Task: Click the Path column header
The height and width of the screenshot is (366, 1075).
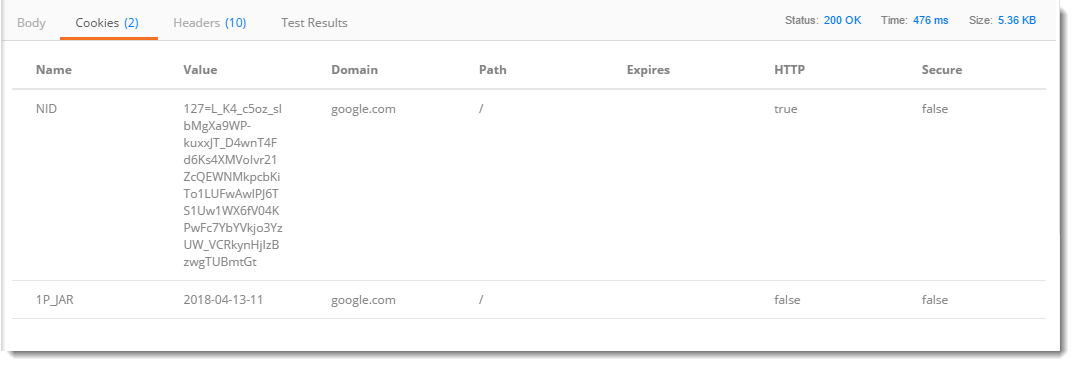Action: (x=493, y=70)
